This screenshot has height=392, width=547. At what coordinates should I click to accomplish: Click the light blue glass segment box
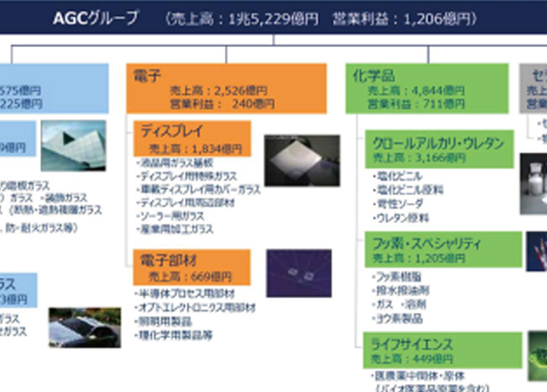point(54,89)
